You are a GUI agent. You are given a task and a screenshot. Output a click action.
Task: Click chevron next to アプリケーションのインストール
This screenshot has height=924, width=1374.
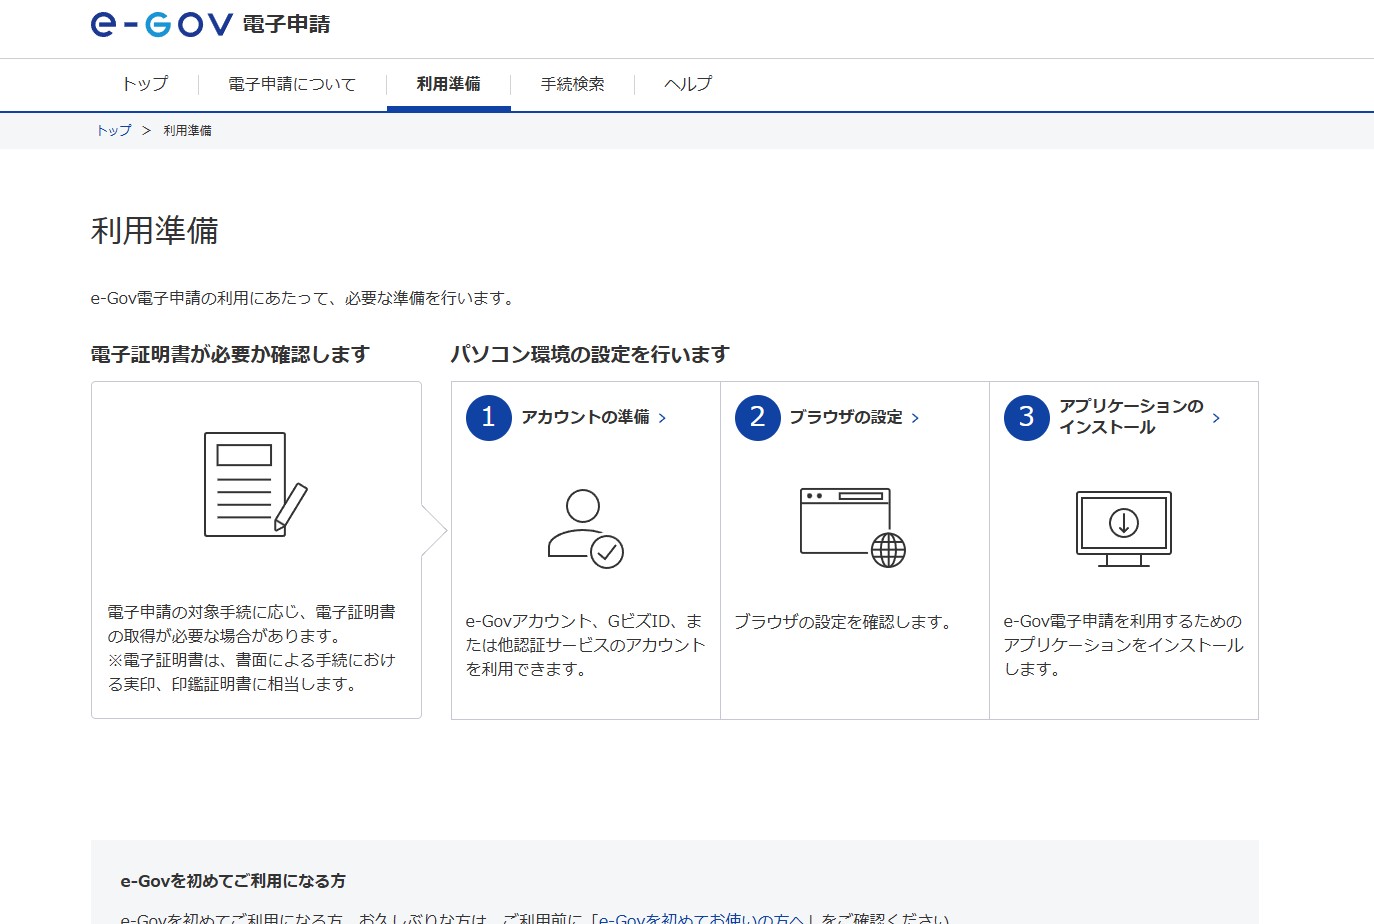[x=1216, y=418]
